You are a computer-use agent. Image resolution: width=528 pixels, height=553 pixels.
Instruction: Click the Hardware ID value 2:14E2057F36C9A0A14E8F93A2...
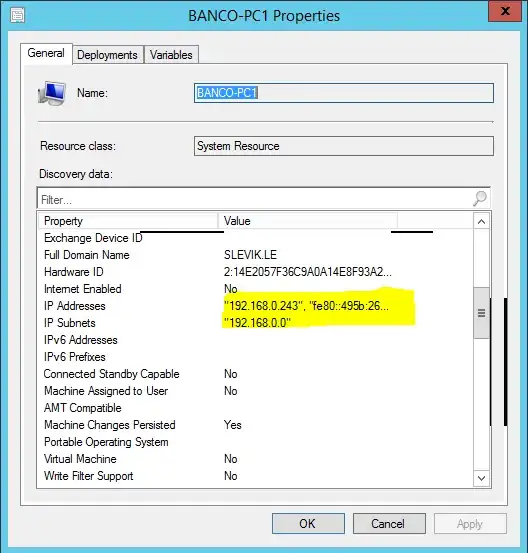308,272
